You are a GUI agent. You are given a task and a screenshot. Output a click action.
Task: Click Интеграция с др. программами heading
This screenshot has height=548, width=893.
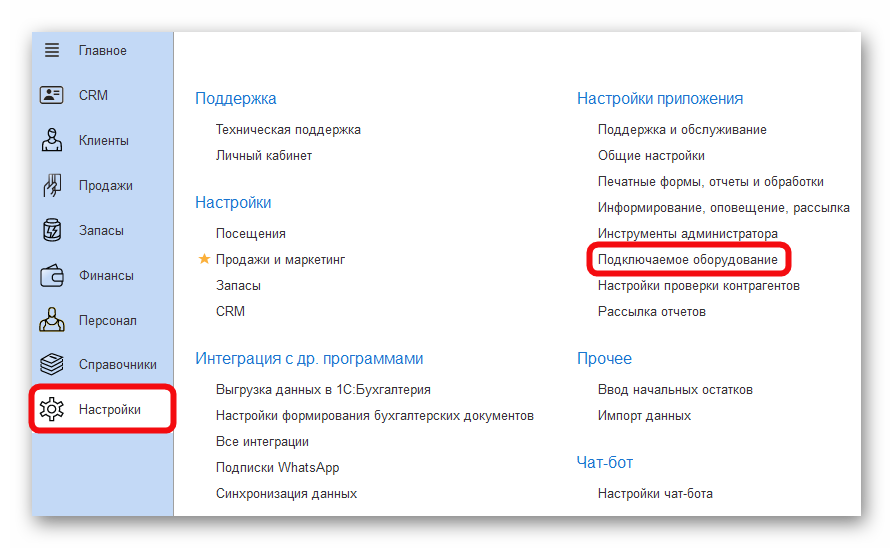pyautogui.click(x=309, y=358)
